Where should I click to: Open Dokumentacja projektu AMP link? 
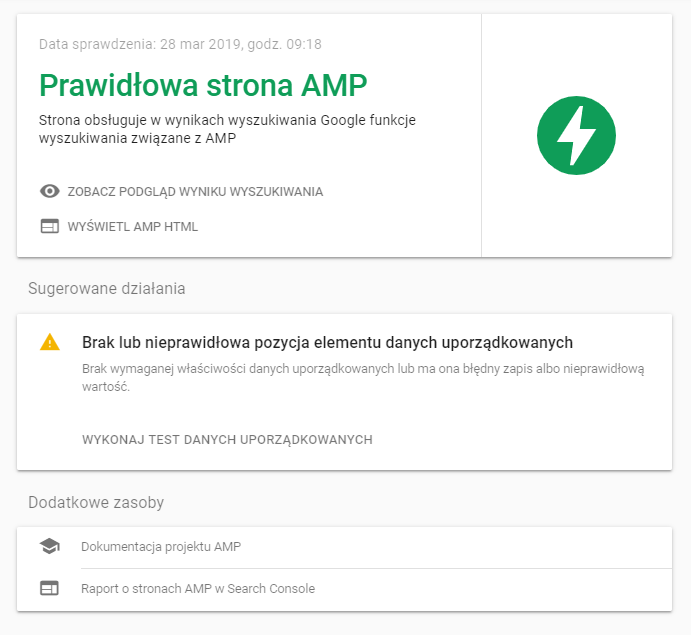[161, 546]
